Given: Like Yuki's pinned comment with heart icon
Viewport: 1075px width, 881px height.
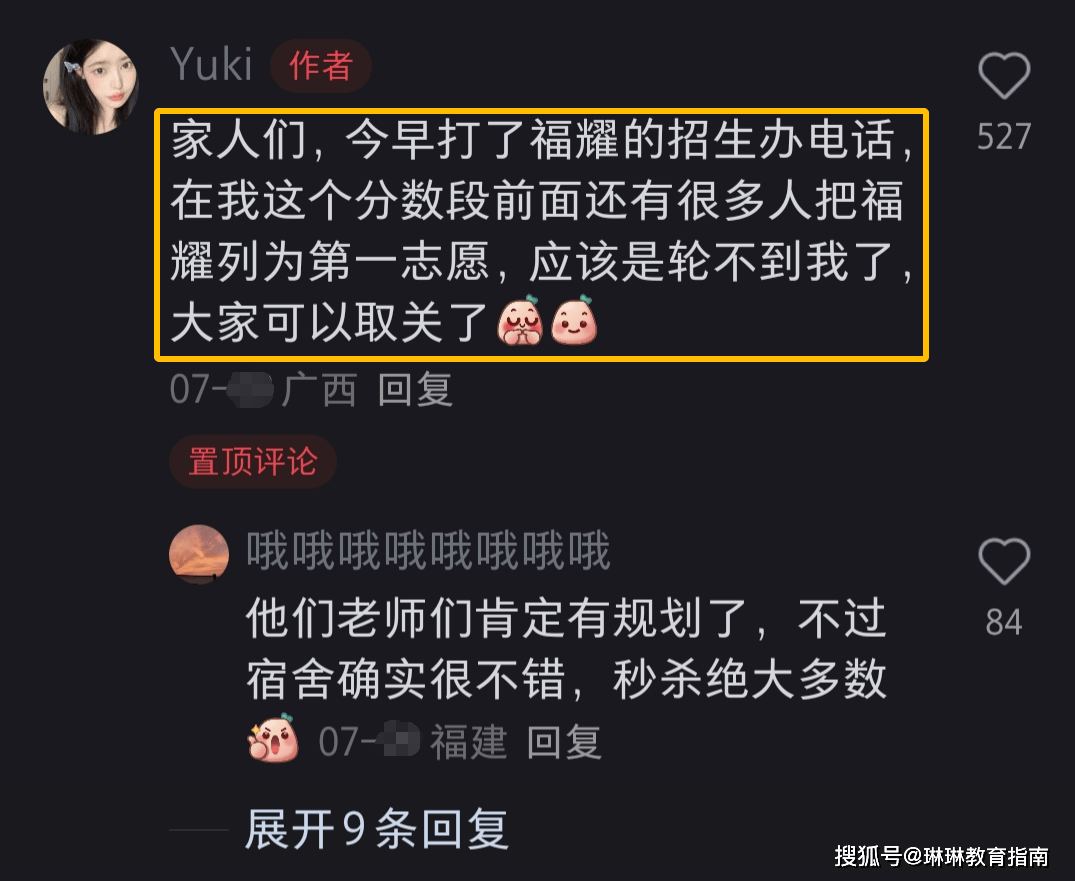Looking at the screenshot, I should coord(1004,75).
